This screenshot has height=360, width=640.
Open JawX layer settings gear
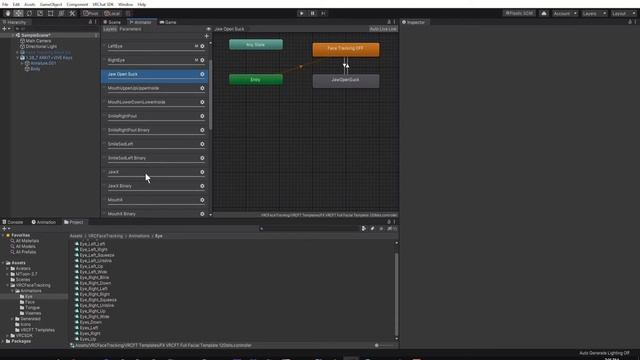point(202,172)
